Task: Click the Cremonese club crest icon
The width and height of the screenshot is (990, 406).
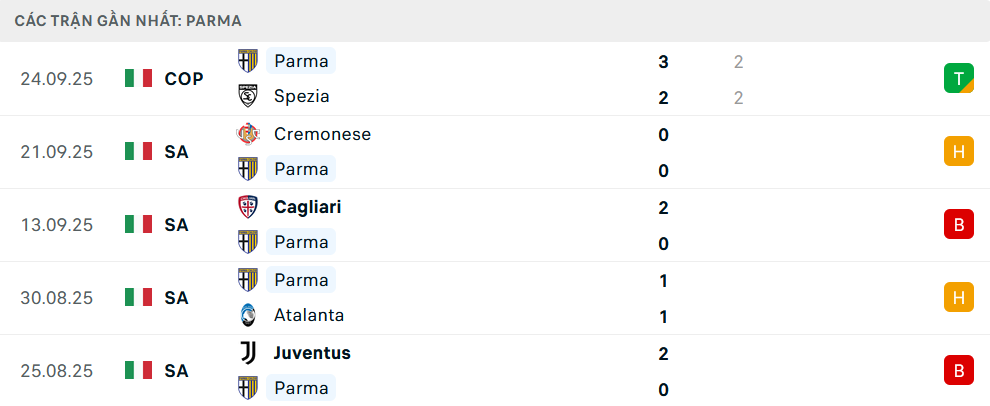Action: [x=247, y=134]
